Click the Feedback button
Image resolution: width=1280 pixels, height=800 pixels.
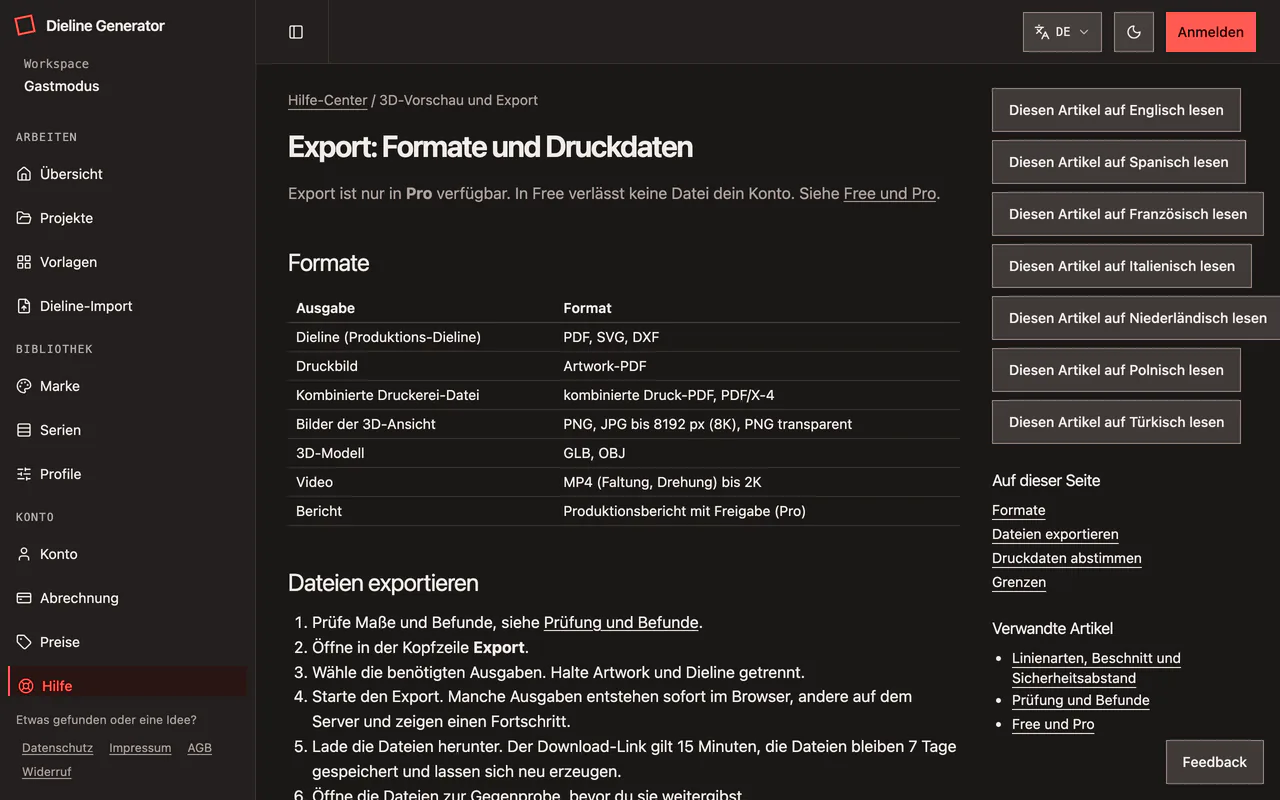tap(1215, 762)
